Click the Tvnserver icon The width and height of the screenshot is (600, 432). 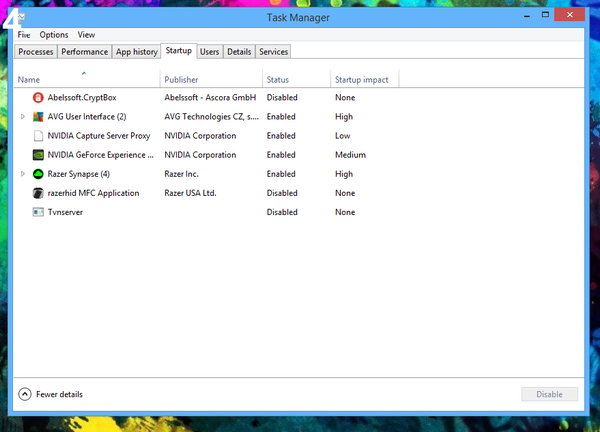point(39,212)
